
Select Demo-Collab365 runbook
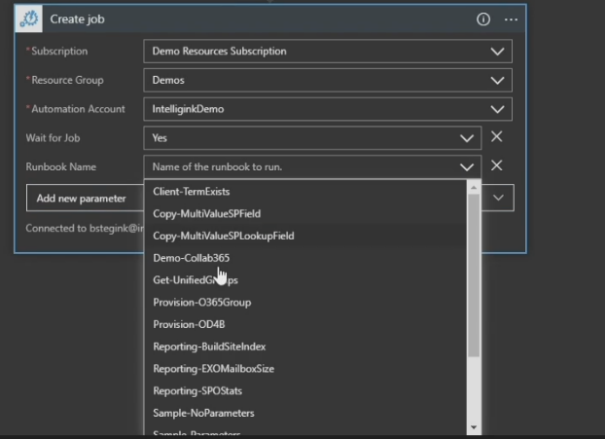coord(305,258)
